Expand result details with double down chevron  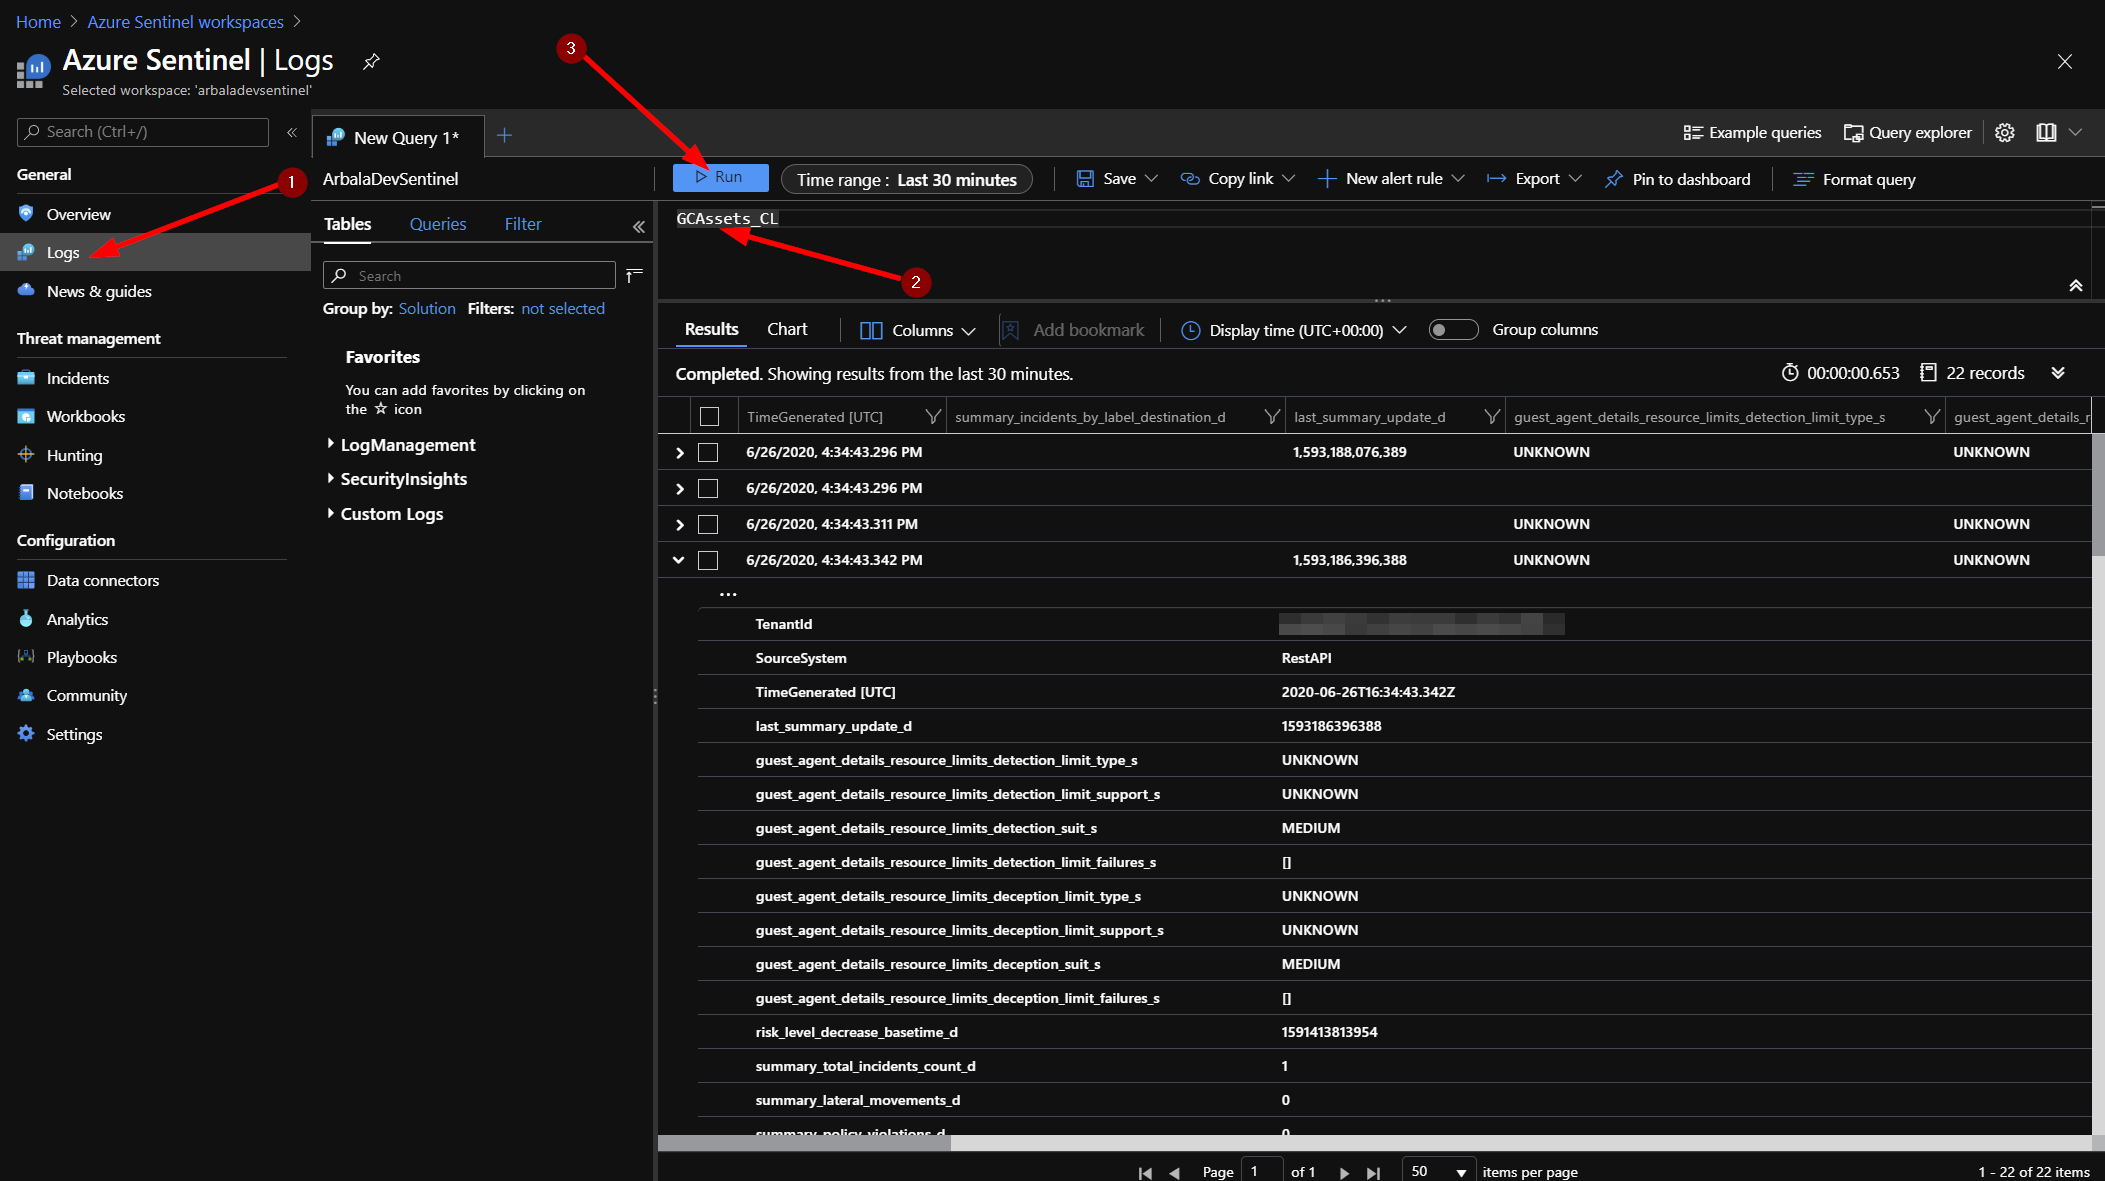coord(2058,372)
